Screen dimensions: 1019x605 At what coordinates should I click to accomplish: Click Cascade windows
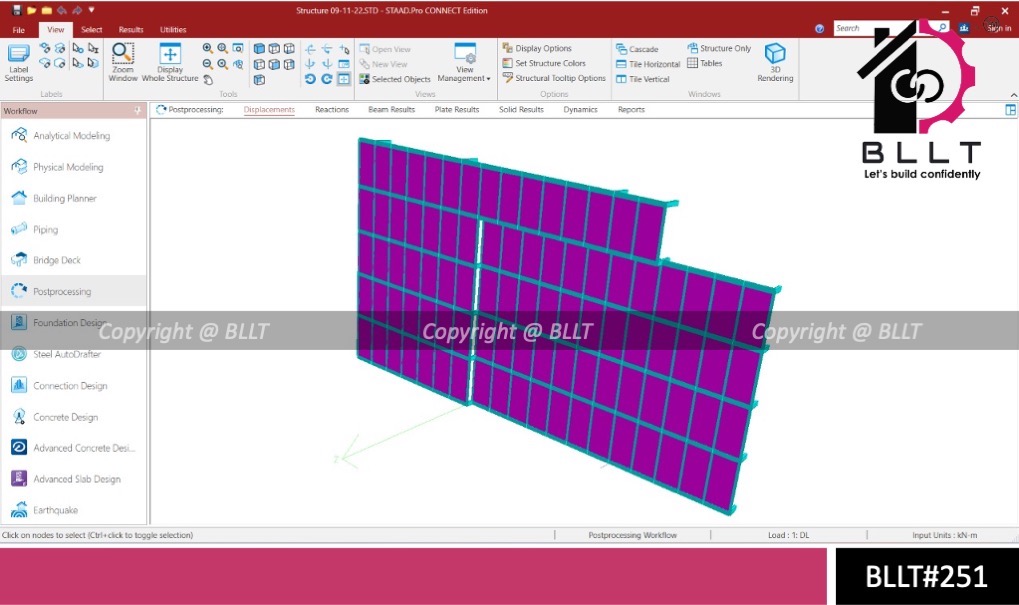[x=637, y=49]
